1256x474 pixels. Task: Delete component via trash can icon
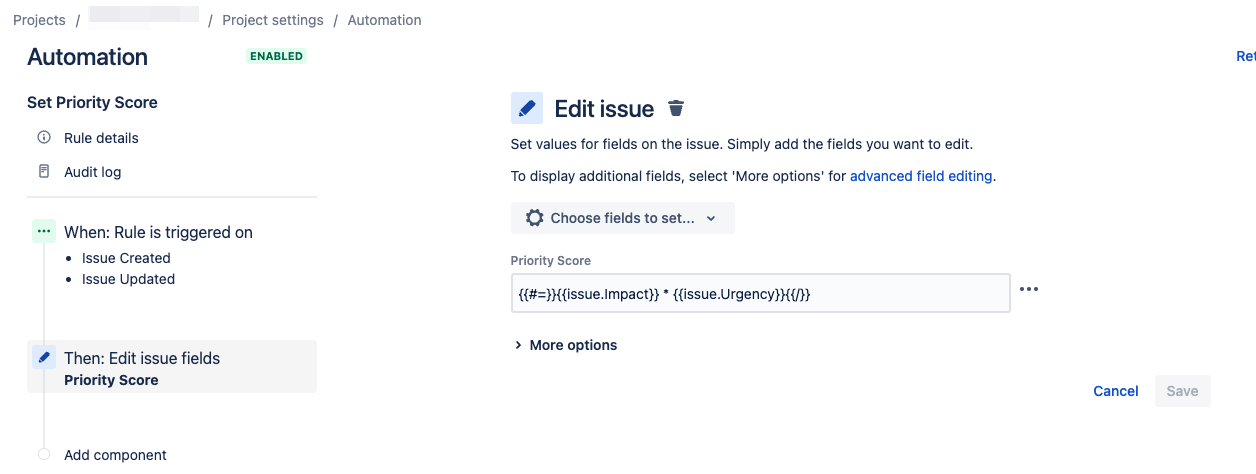(677, 108)
